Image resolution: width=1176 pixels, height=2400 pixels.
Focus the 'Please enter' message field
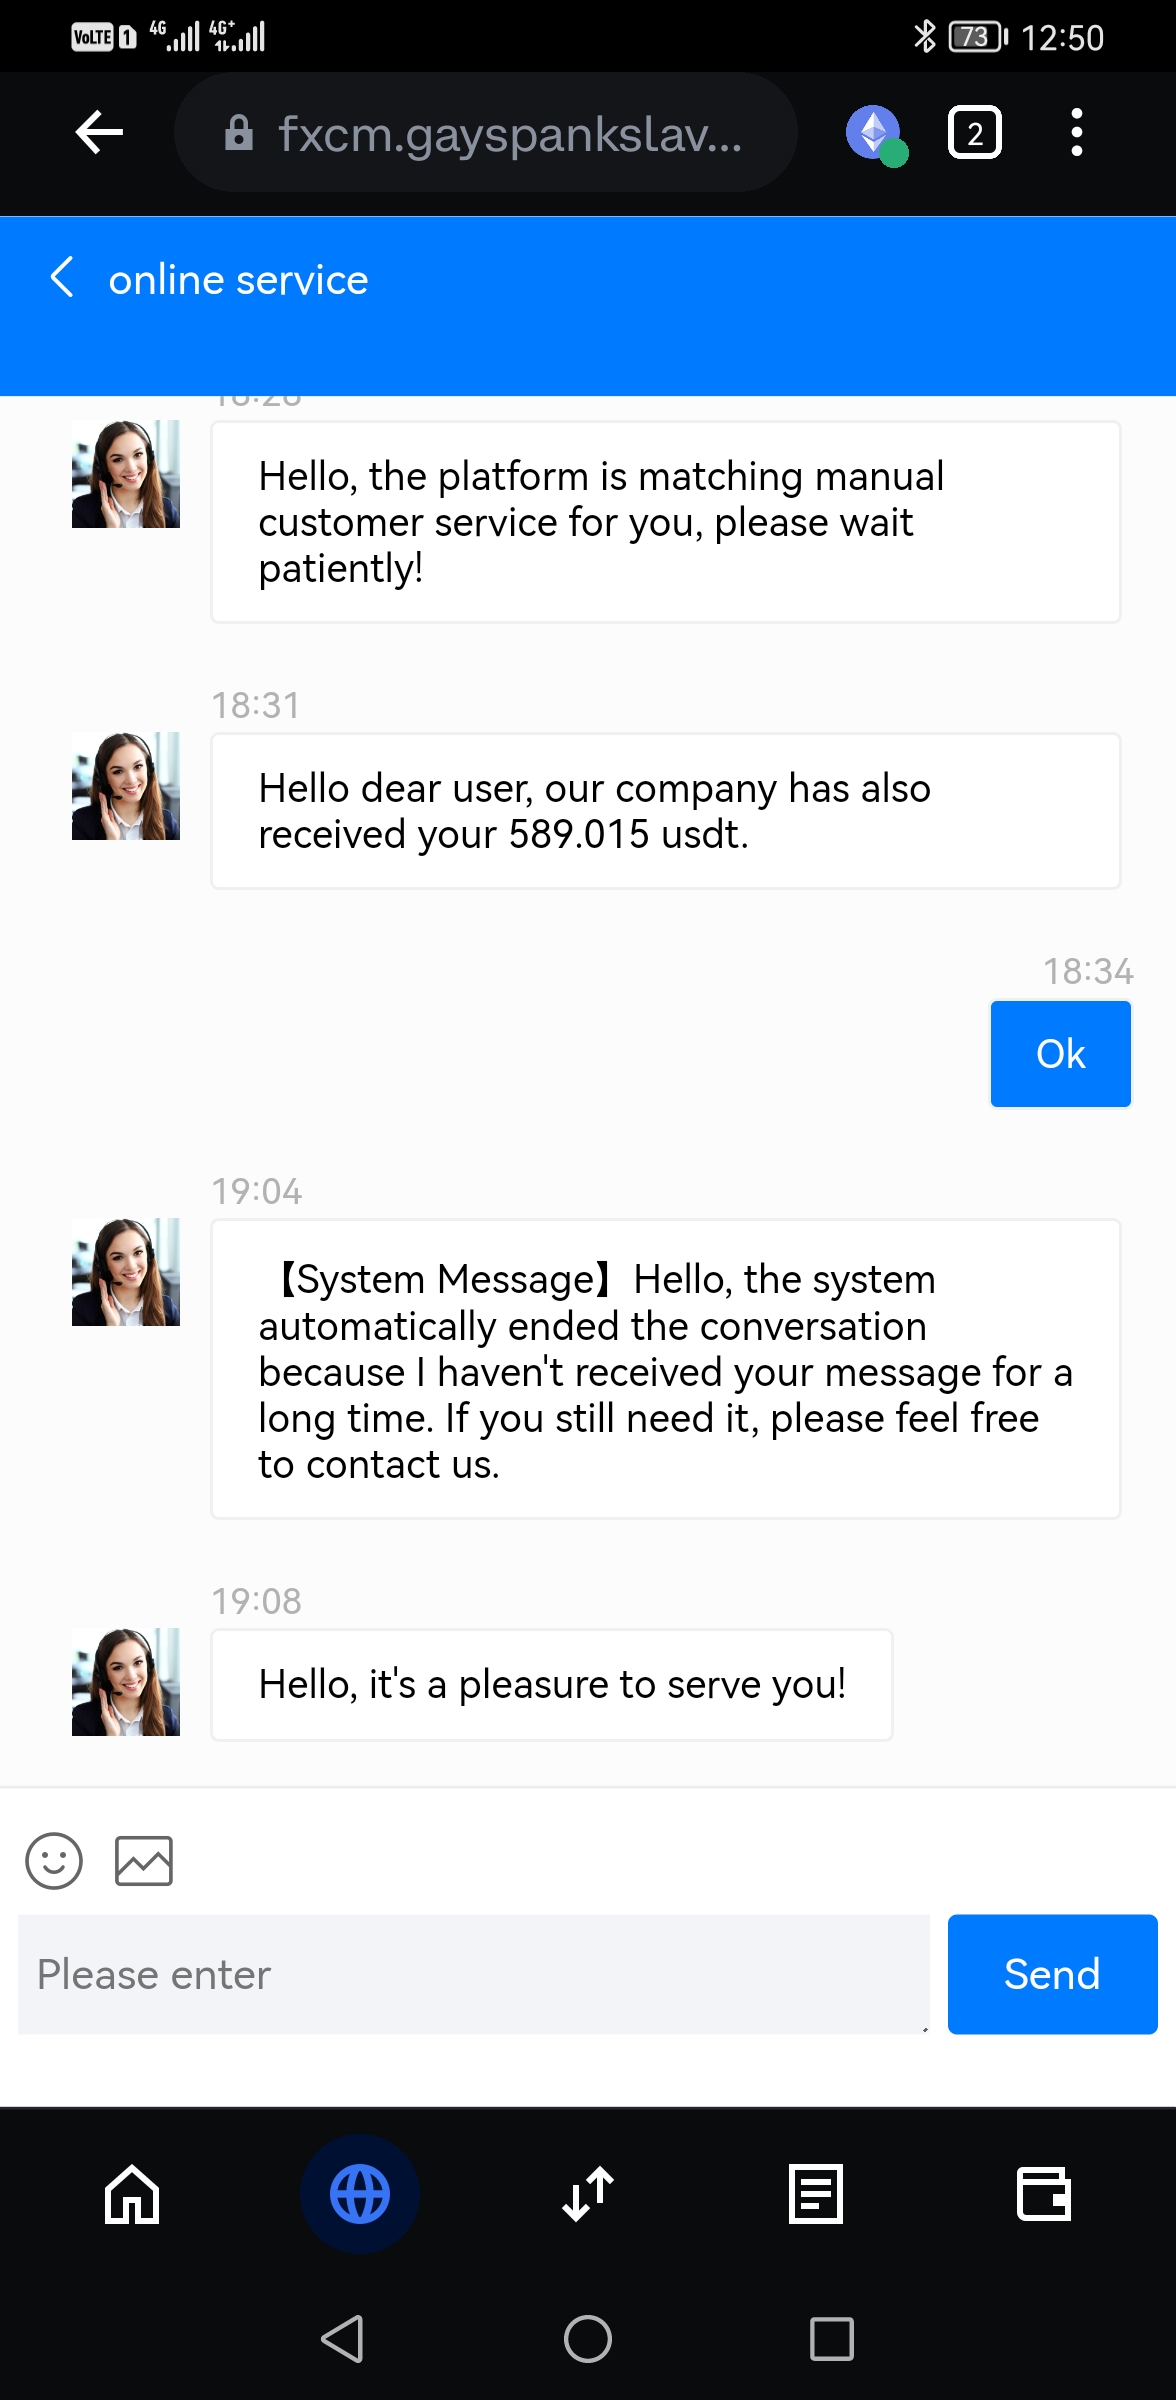473,1975
